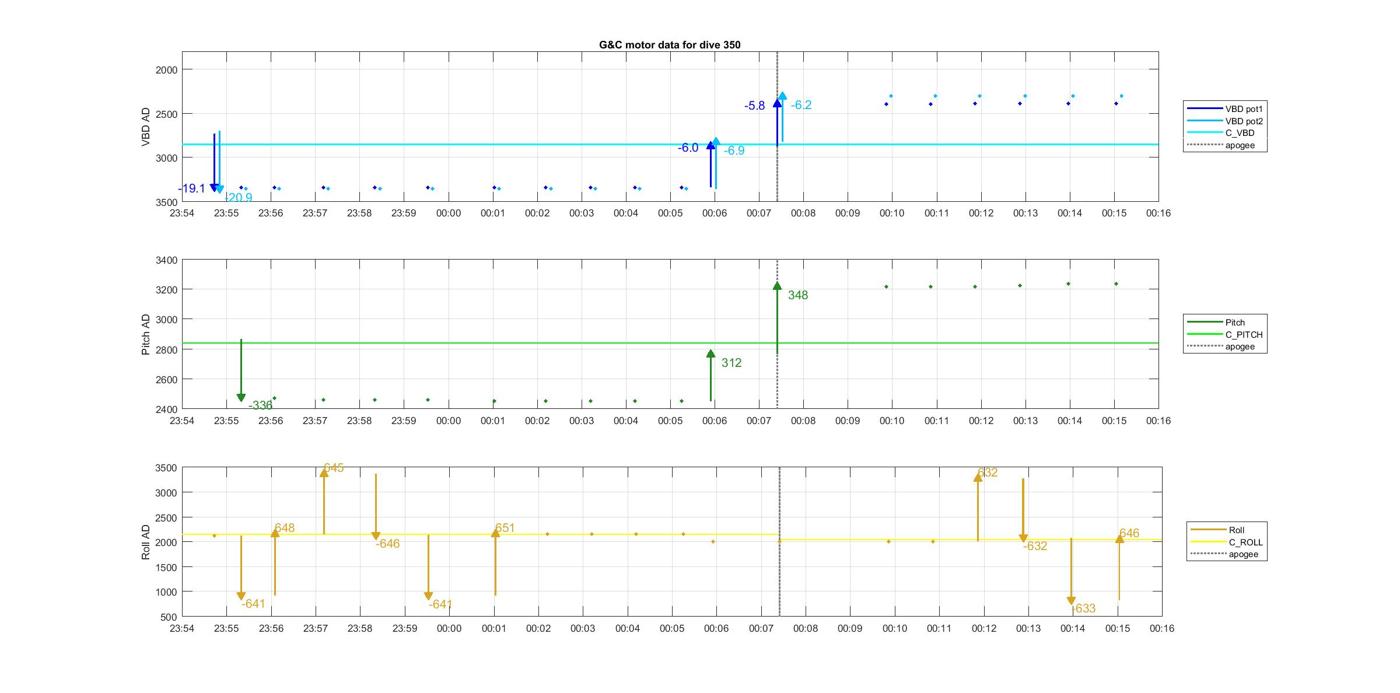This screenshot has width=1400, height=693.
Task: Click the 'VBD AD' y-axis label
Action: (x=146, y=128)
